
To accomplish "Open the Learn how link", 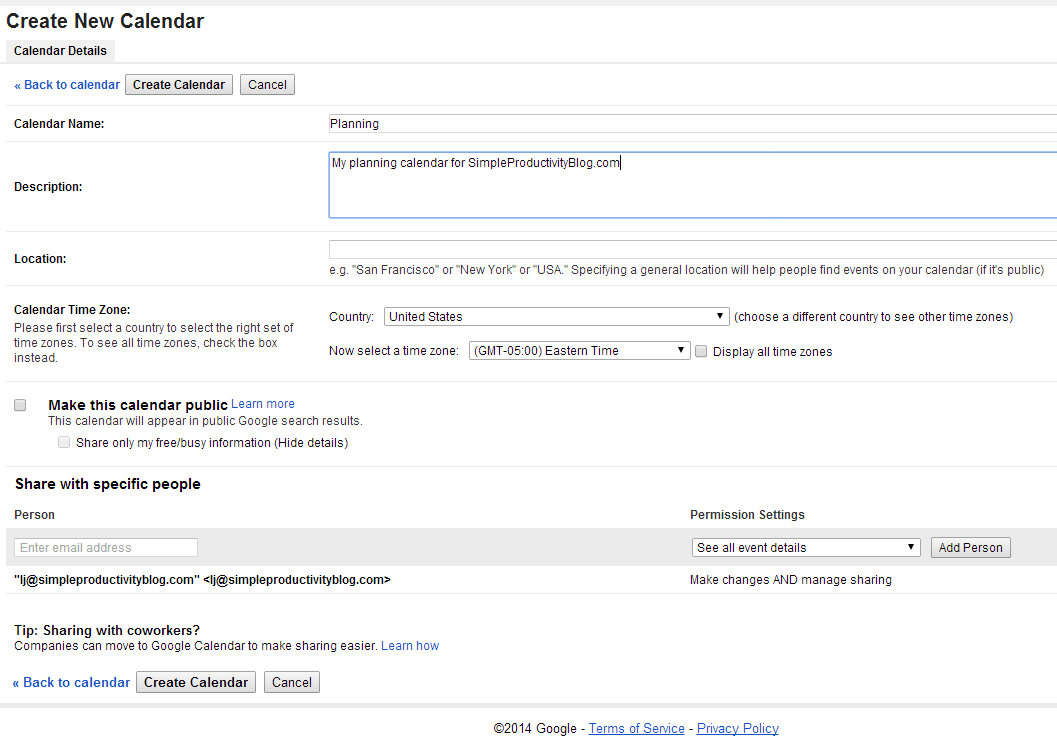I will pyautogui.click(x=410, y=646).
